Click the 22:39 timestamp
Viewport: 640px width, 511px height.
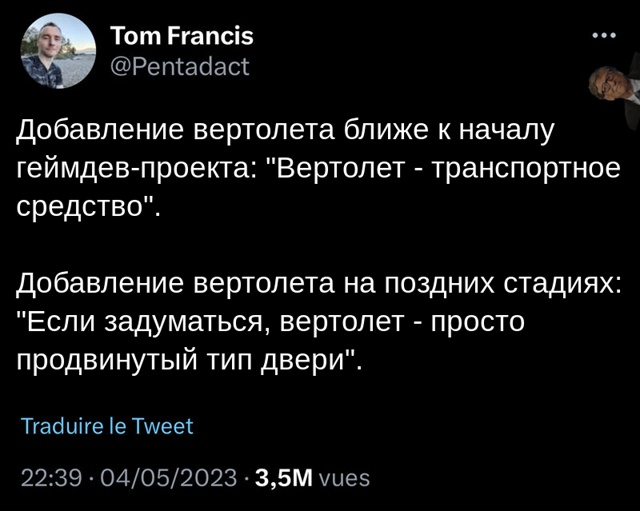50,478
